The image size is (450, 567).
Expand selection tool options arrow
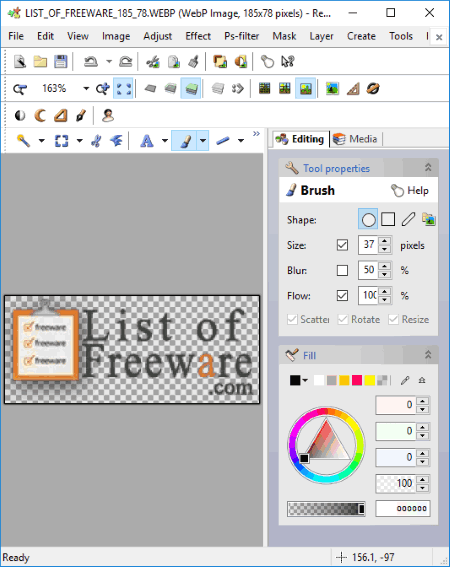(80, 141)
